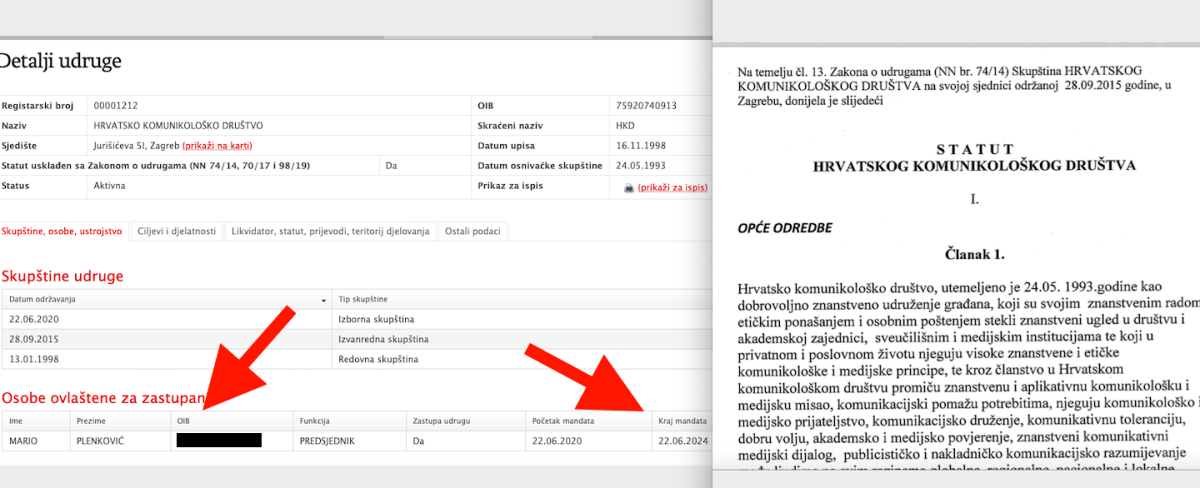1200x488 pixels.
Task: Click the Funkcija column header
Action: pos(350,421)
